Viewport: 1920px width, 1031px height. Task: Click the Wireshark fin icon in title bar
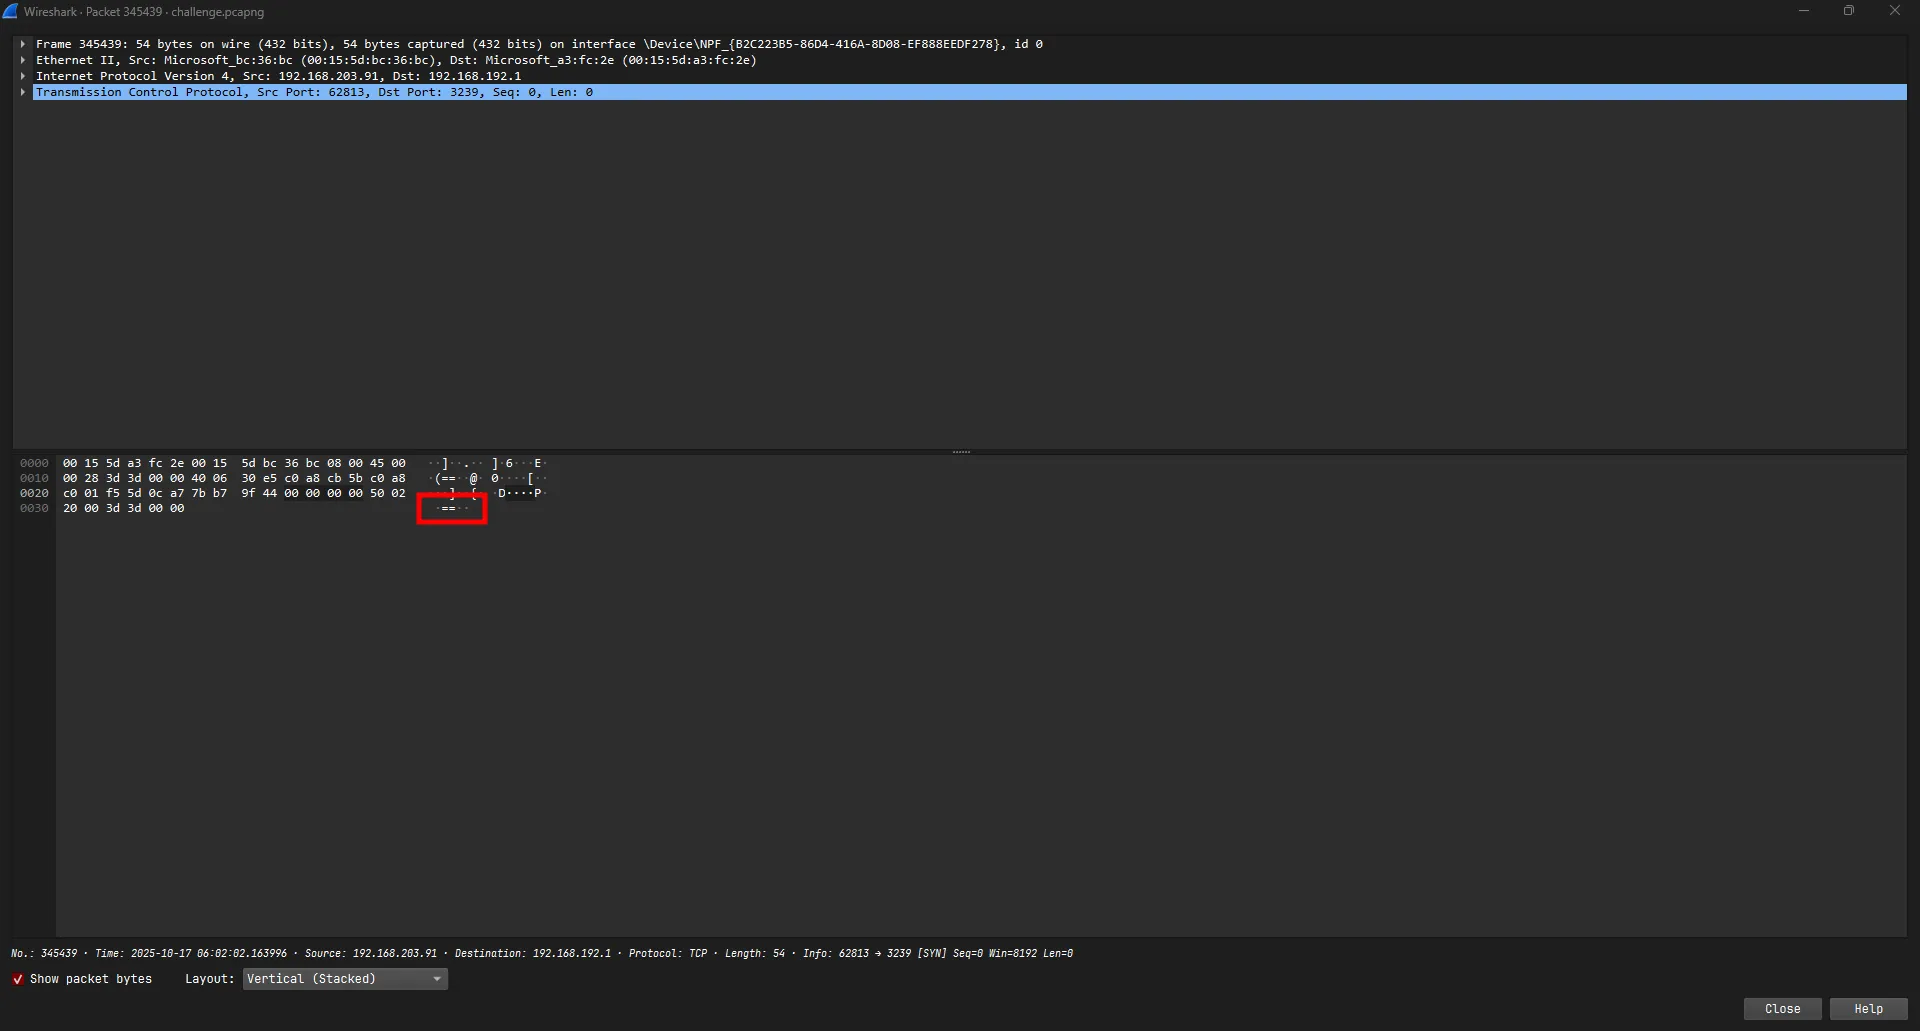pyautogui.click(x=11, y=12)
